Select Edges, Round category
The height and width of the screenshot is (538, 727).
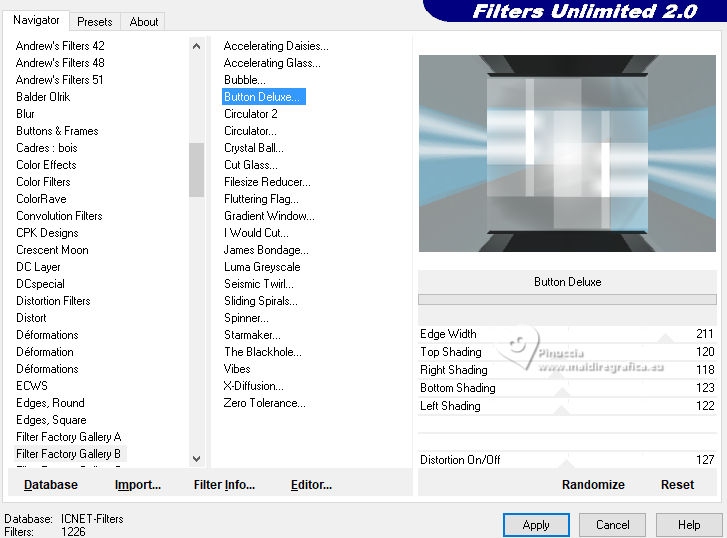tap(50, 403)
